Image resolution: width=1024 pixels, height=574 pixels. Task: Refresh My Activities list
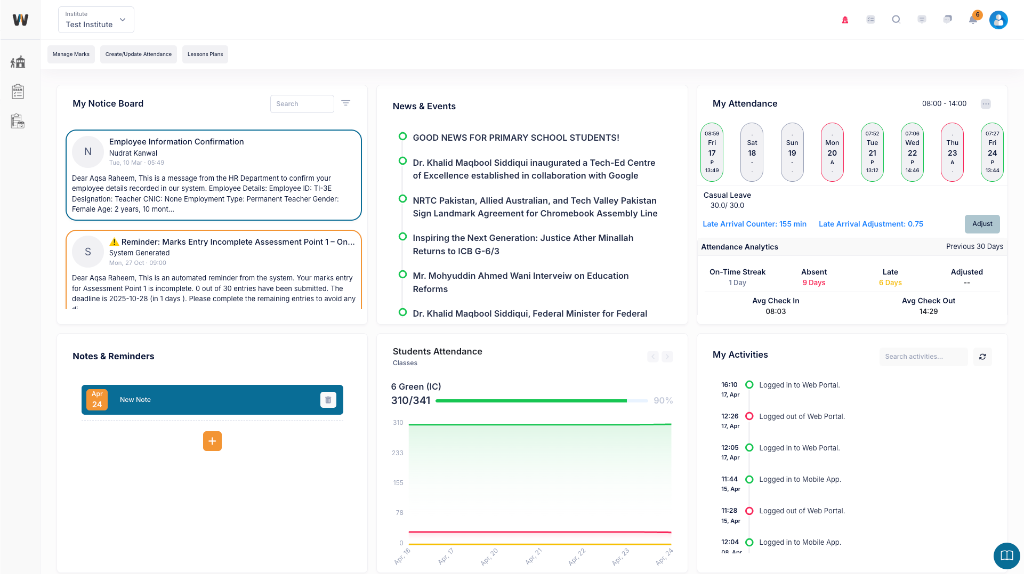(x=982, y=357)
